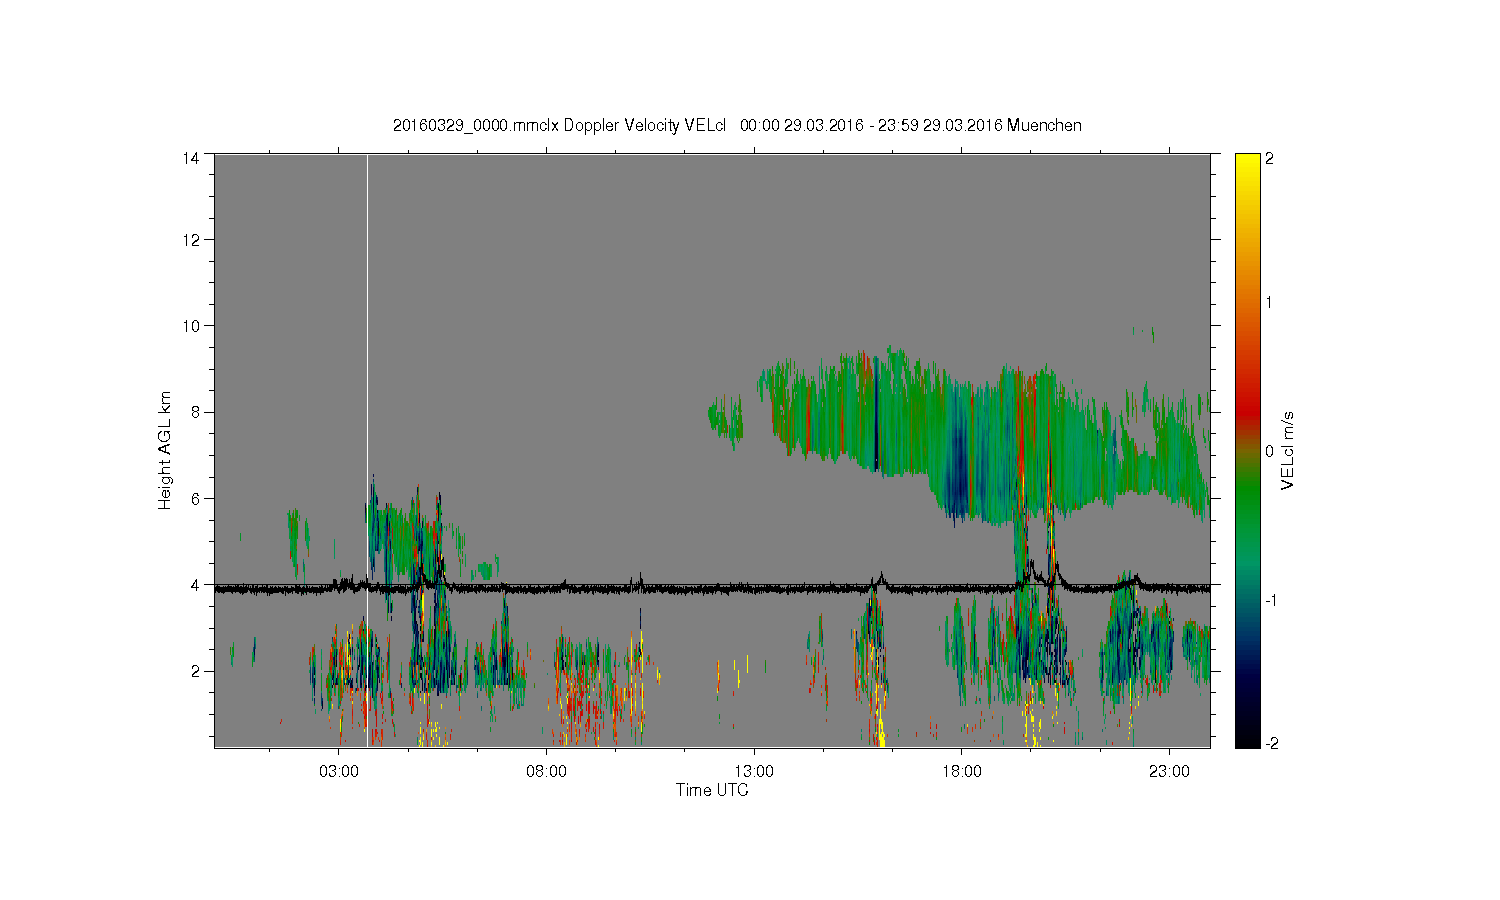The image size is (1500, 900).
Task: Click the 'Time UTC' axis label
Action: (712, 790)
